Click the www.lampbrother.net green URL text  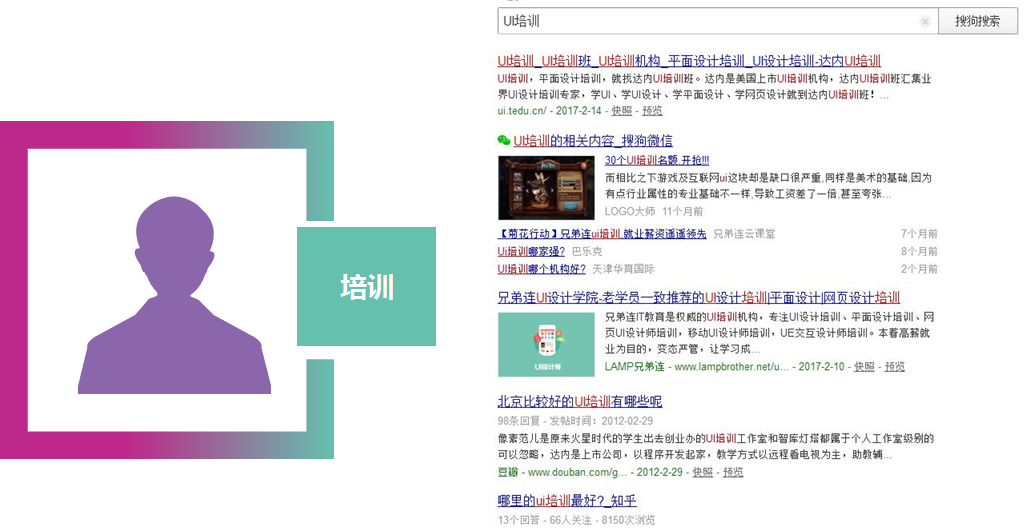[x=731, y=367]
